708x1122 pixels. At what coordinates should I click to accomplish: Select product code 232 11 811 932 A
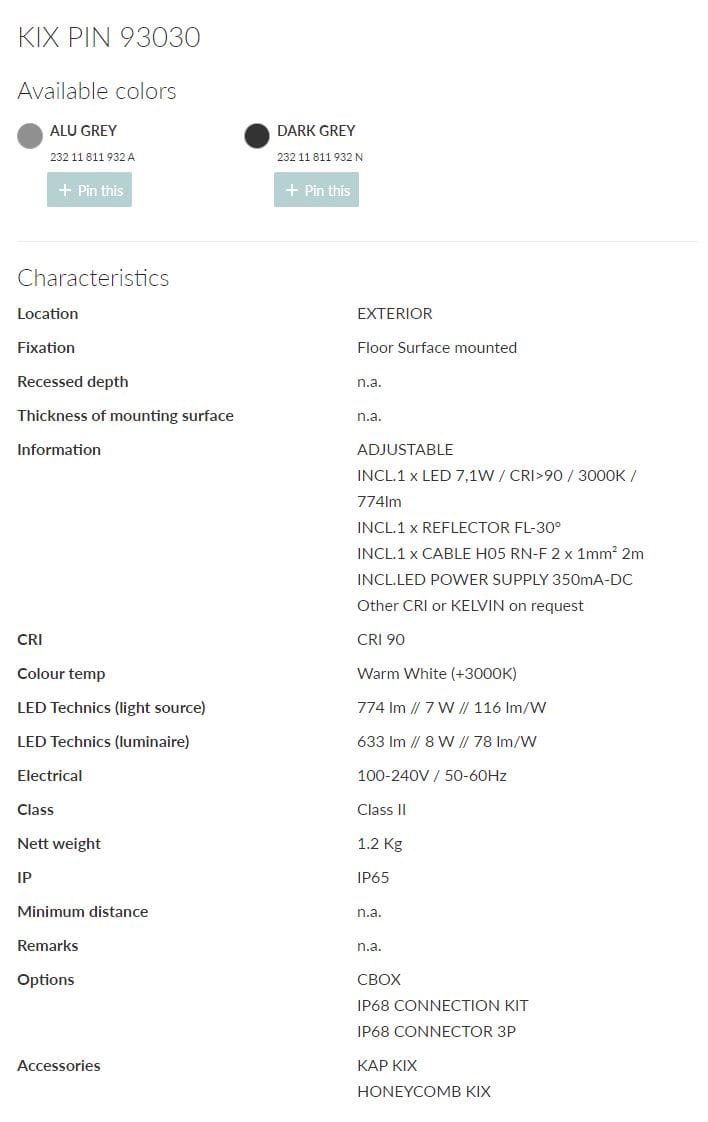(x=92, y=157)
